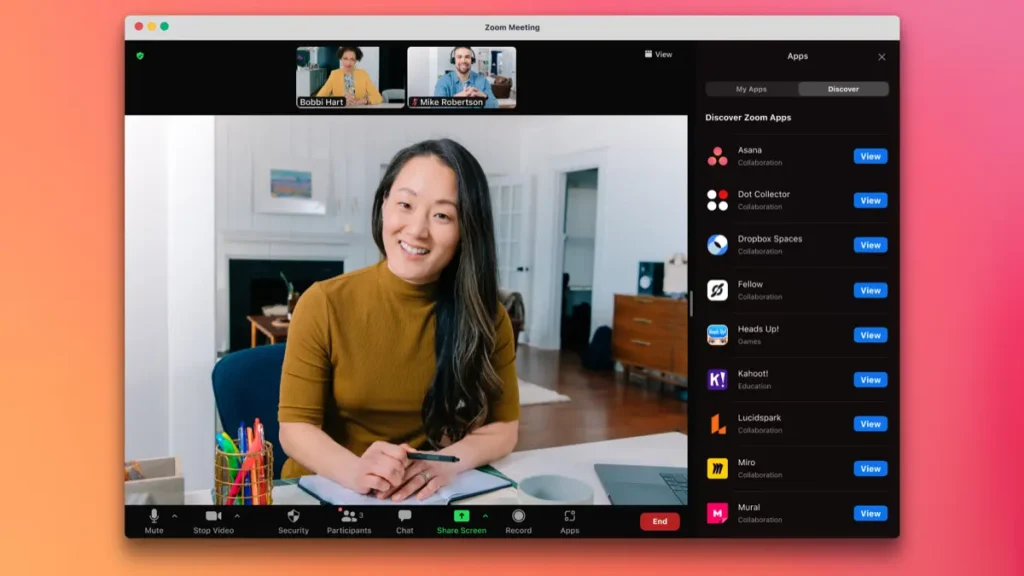Switch to the My Apps tab
The image size is (1024, 576).
pyautogui.click(x=751, y=89)
